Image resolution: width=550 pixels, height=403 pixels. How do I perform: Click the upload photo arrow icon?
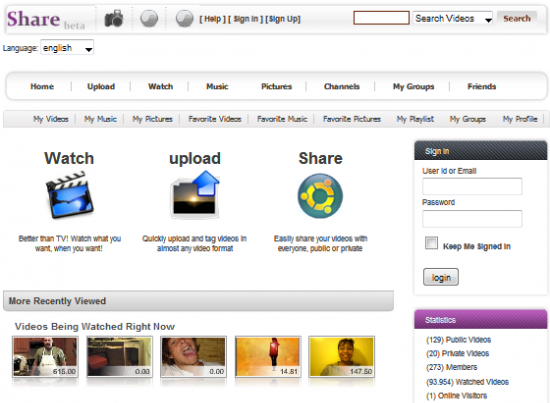pos(195,195)
